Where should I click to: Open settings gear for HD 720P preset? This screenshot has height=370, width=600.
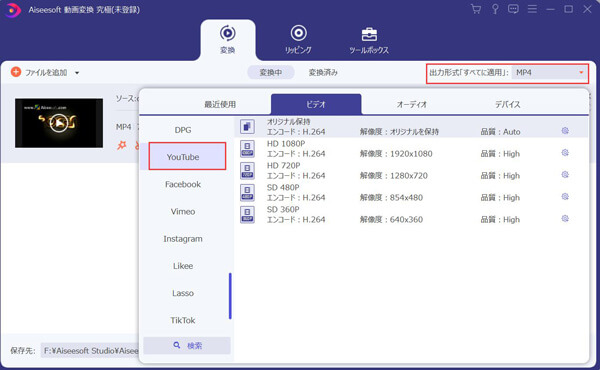click(565, 174)
